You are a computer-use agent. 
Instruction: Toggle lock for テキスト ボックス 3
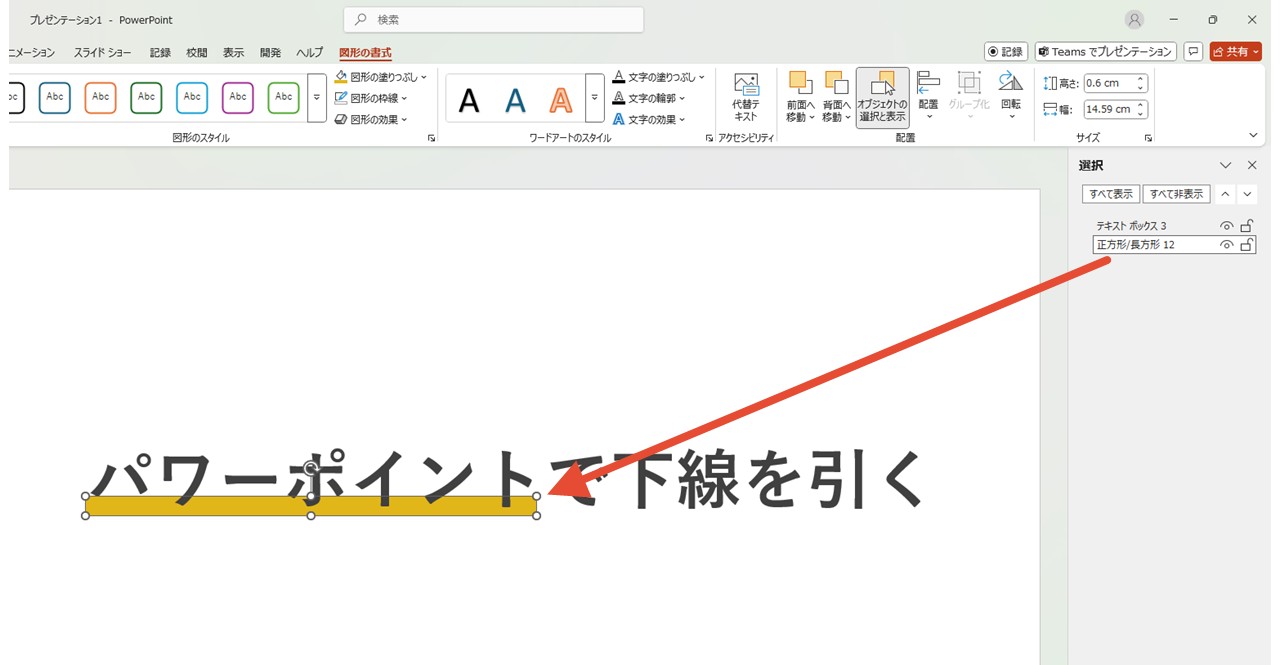pyautogui.click(x=1246, y=226)
